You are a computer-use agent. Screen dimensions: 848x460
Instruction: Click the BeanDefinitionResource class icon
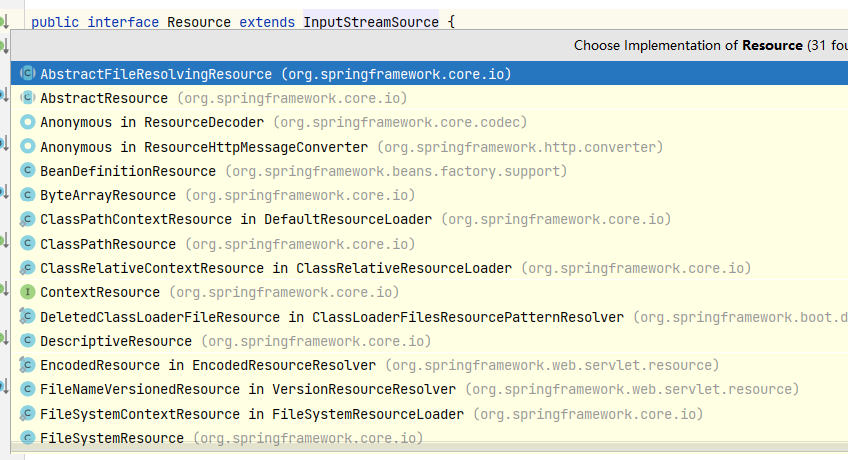(28, 170)
